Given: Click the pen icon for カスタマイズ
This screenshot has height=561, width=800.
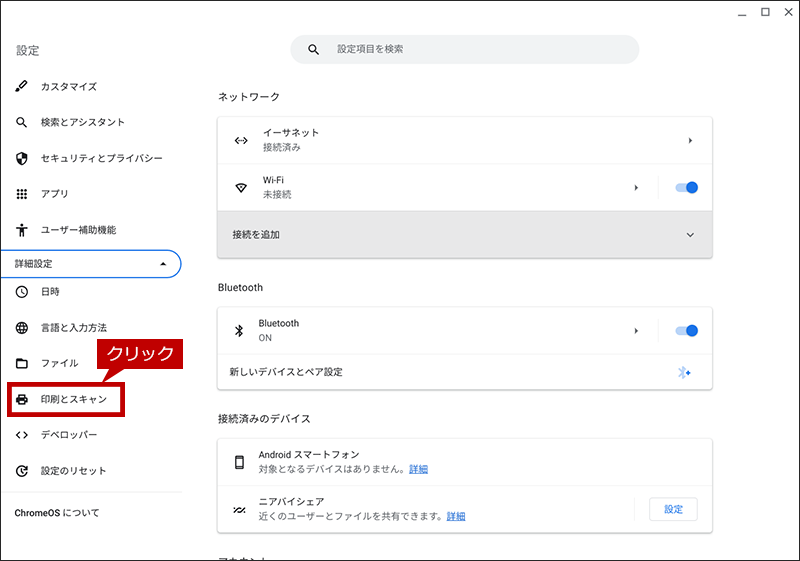Looking at the screenshot, I should 21,86.
